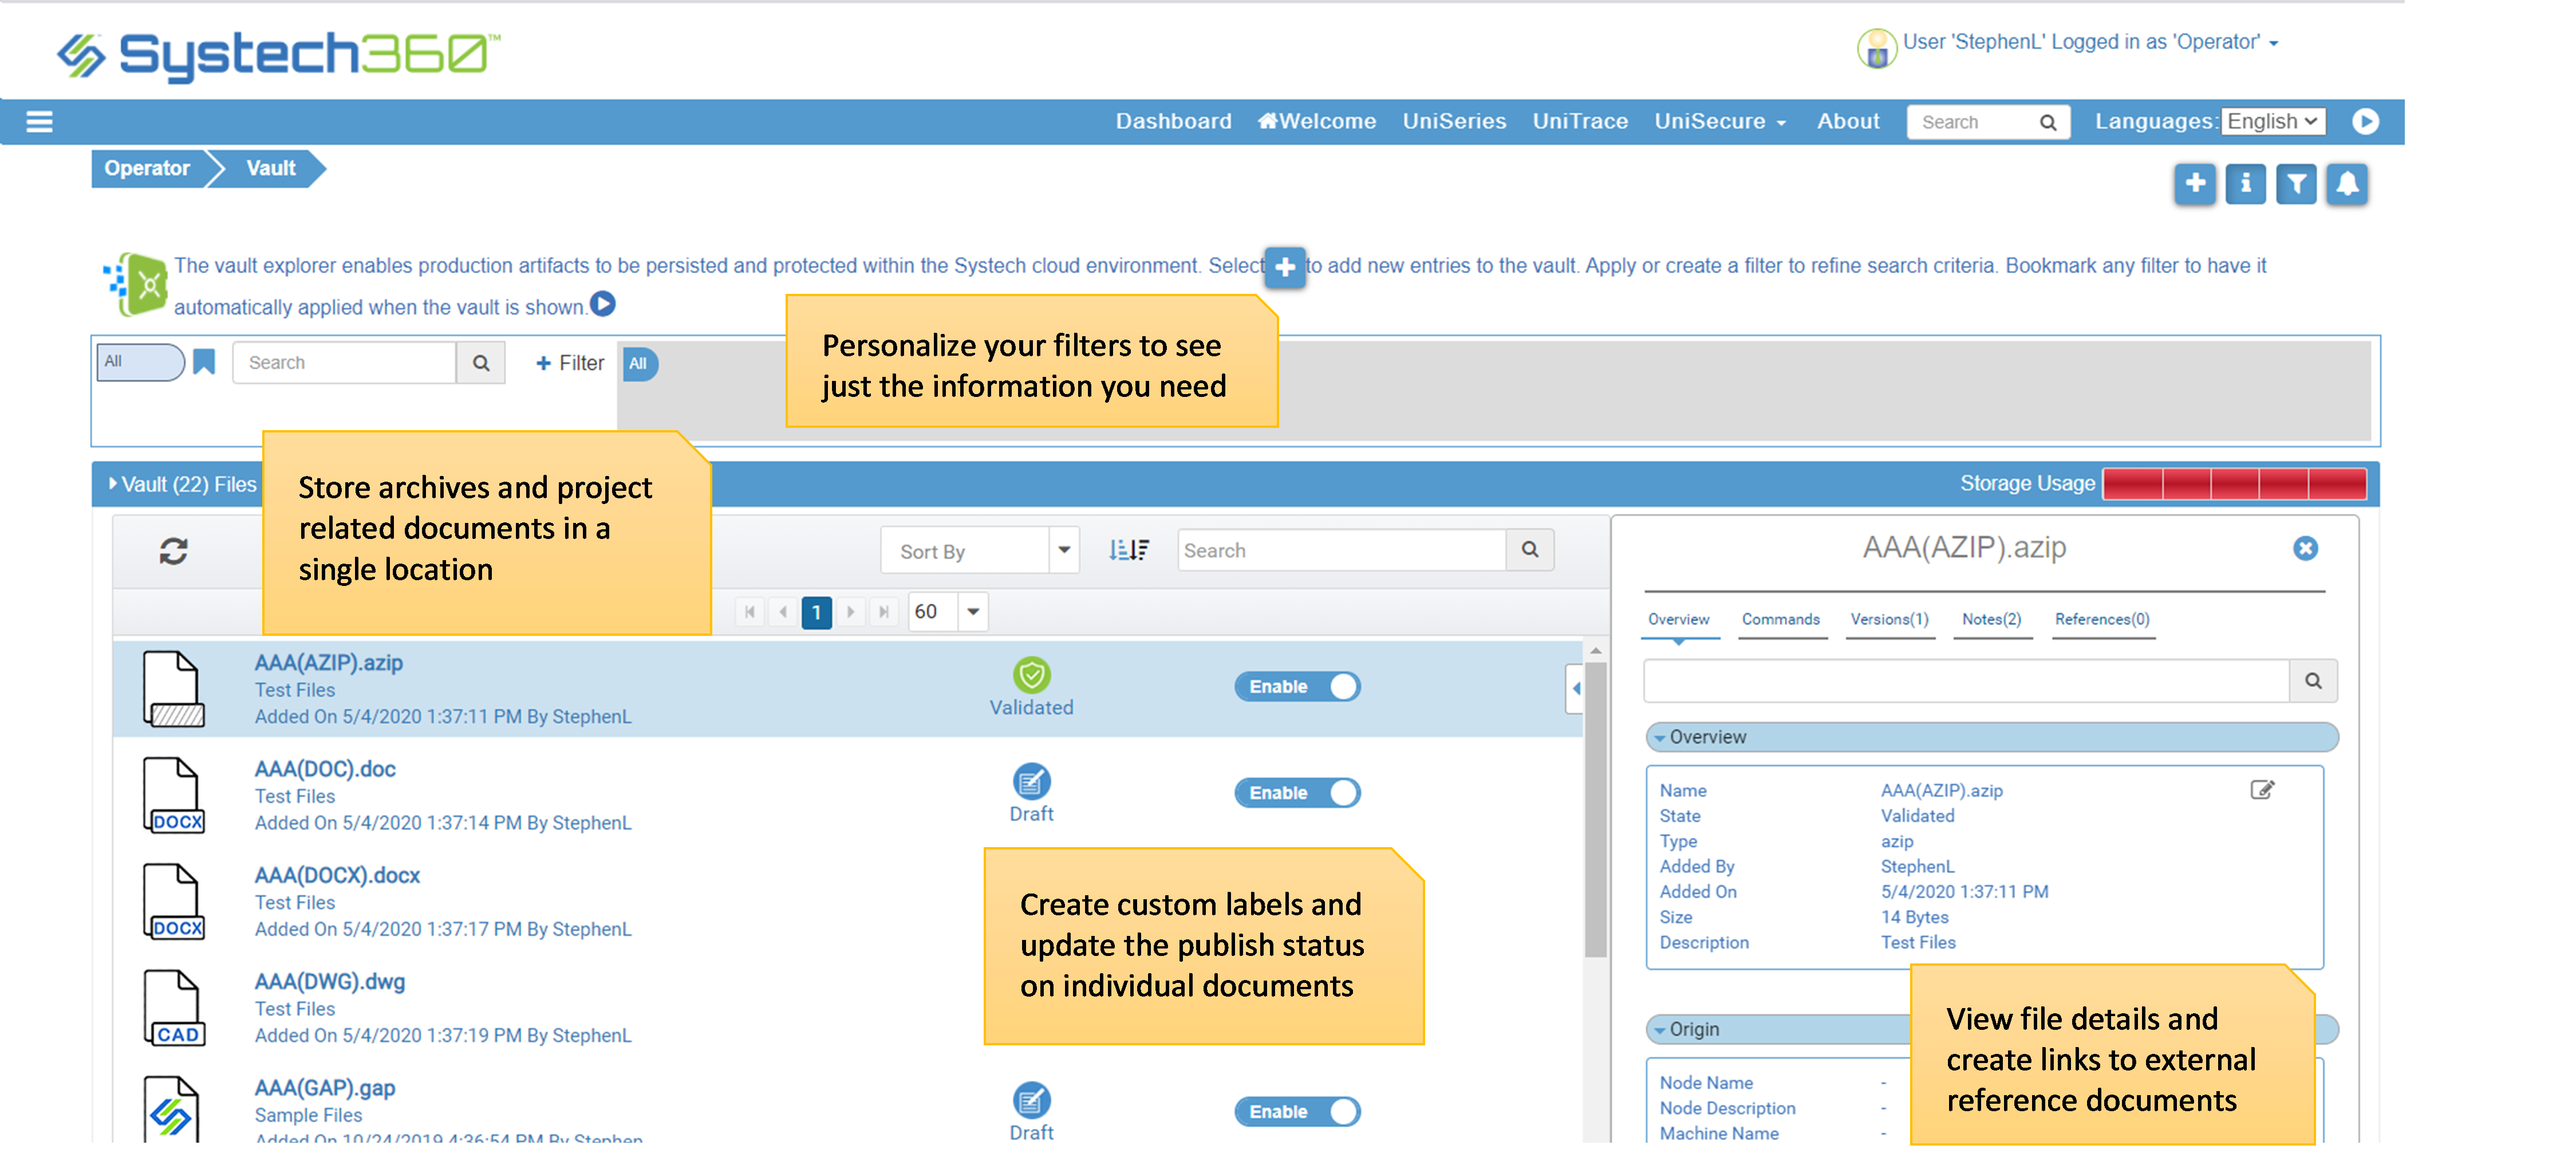
Task: Click the Validated status shield icon
Action: pyautogui.click(x=1032, y=675)
